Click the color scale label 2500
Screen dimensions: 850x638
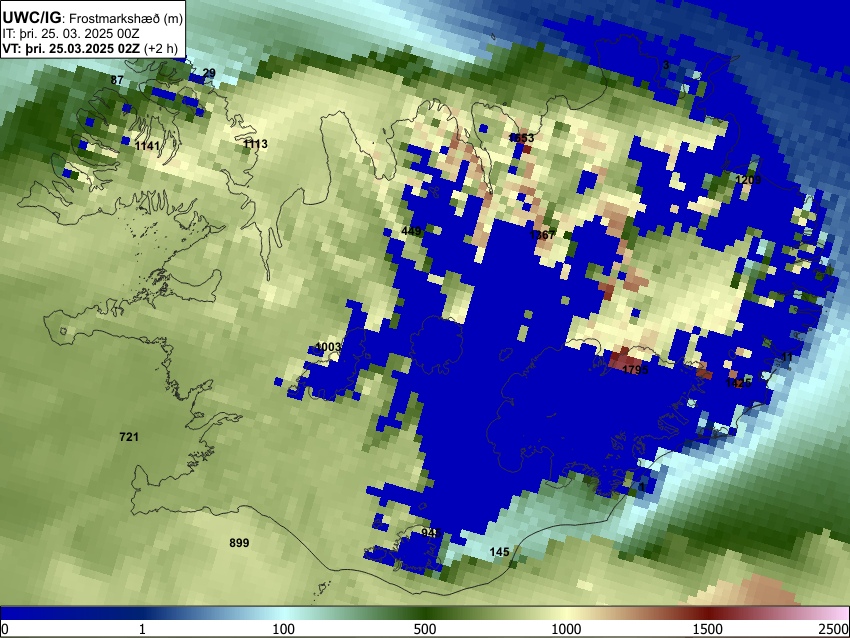tap(835, 629)
